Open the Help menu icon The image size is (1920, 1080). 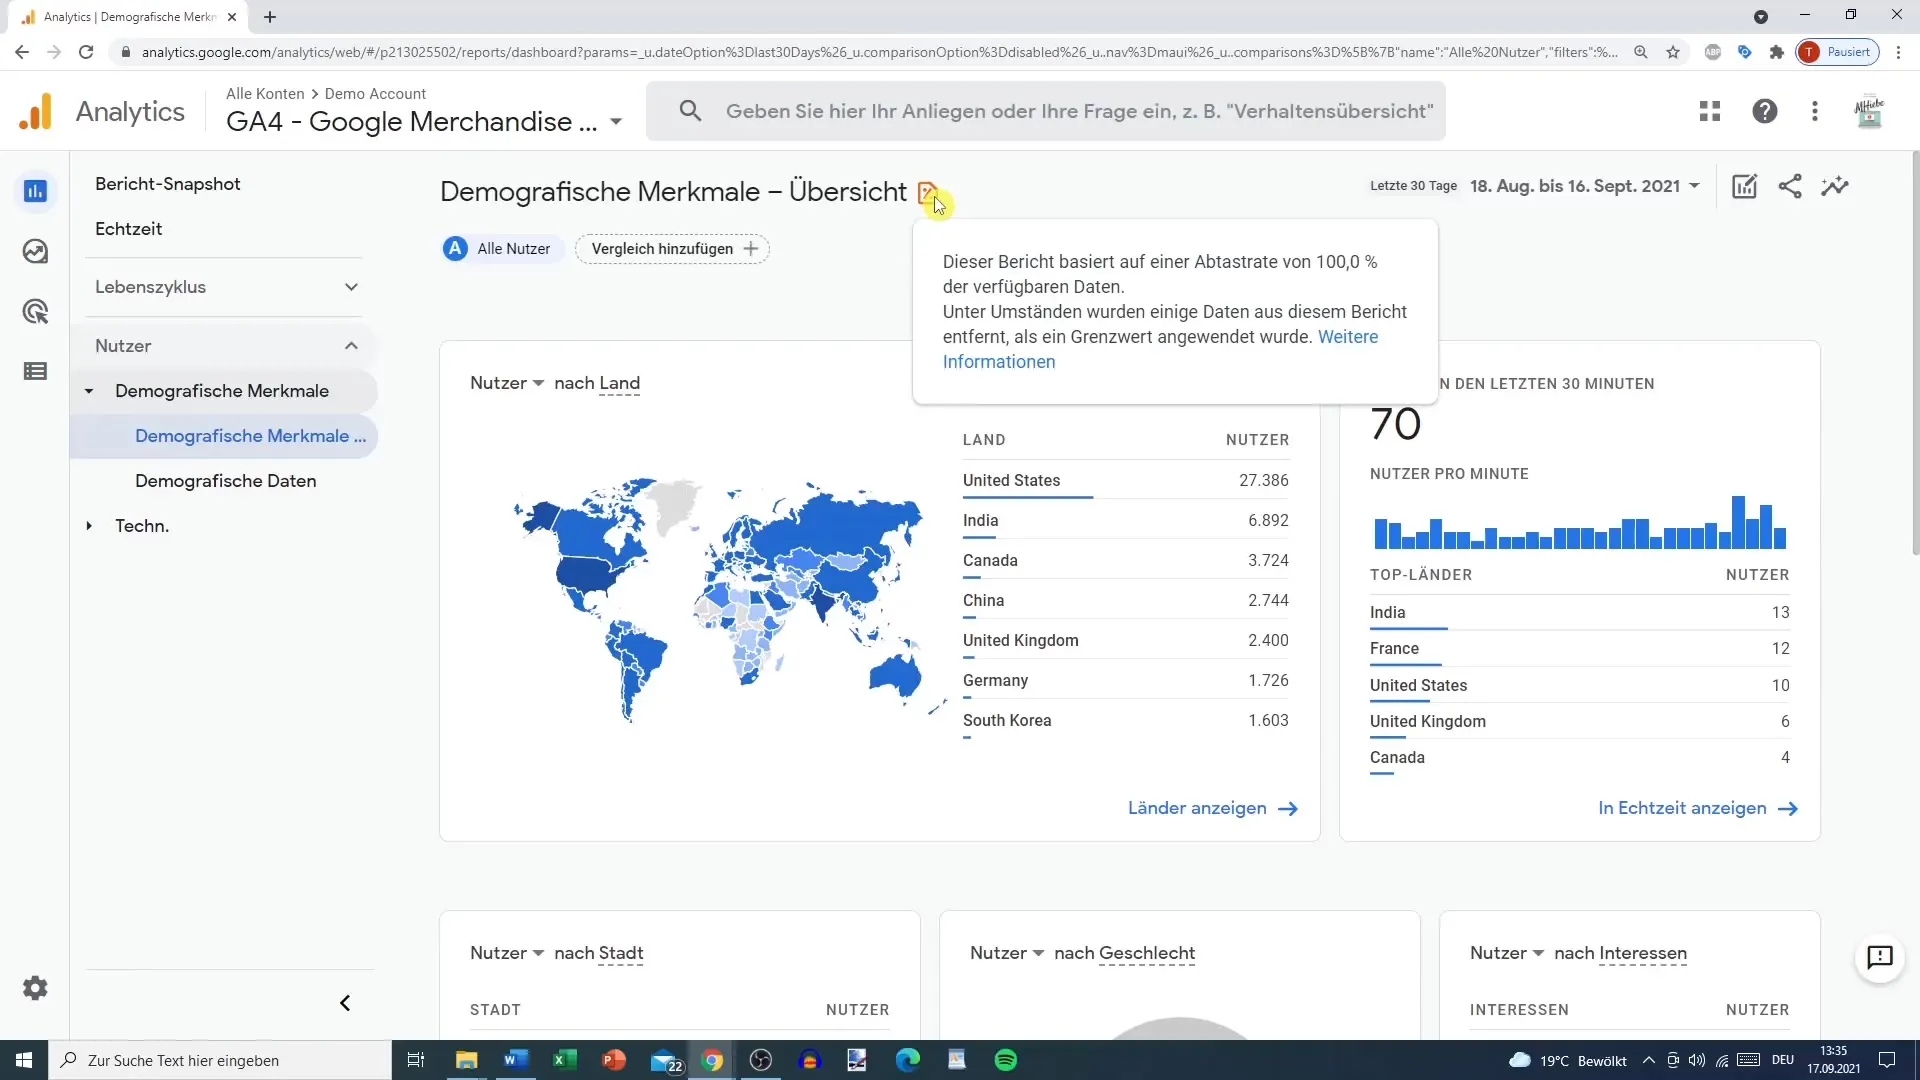coord(1765,111)
